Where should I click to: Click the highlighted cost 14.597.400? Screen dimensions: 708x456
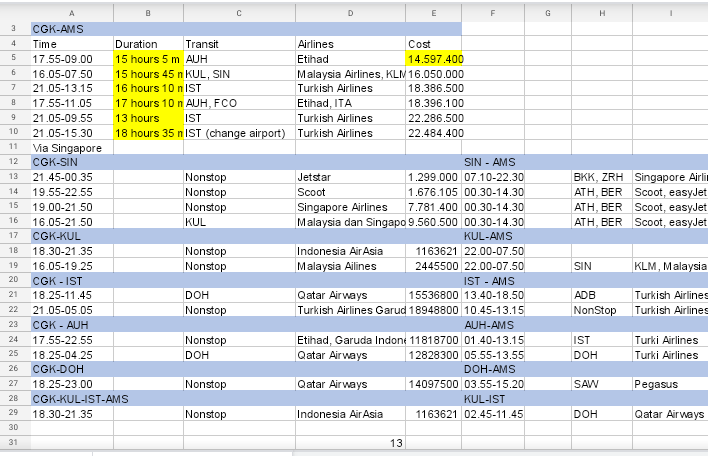[x=433, y=59]
